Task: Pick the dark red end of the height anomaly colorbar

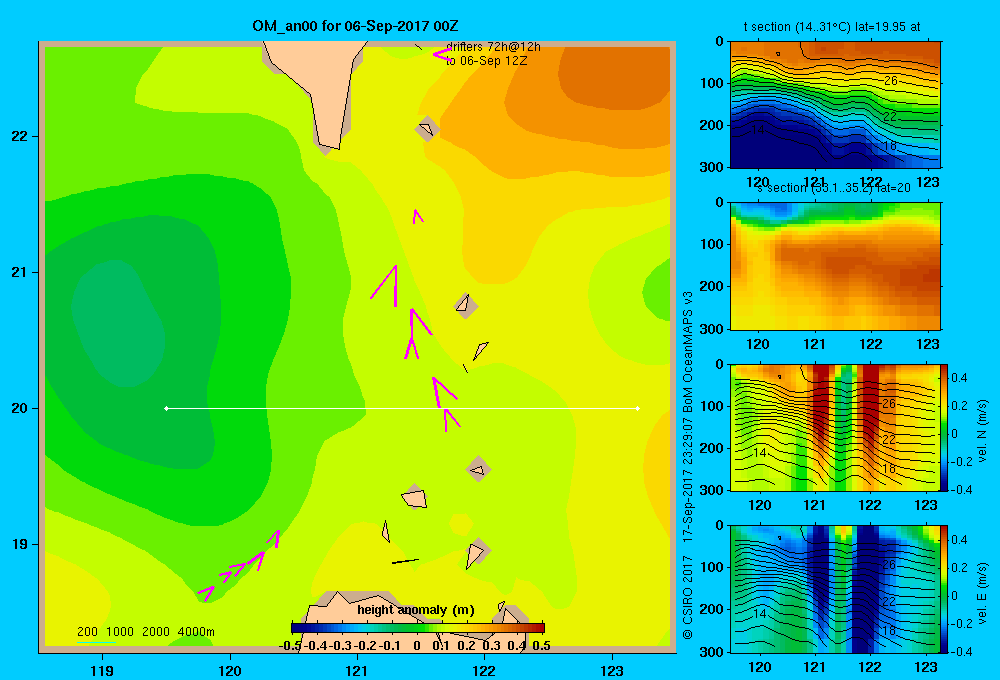Action: (539, 628)
